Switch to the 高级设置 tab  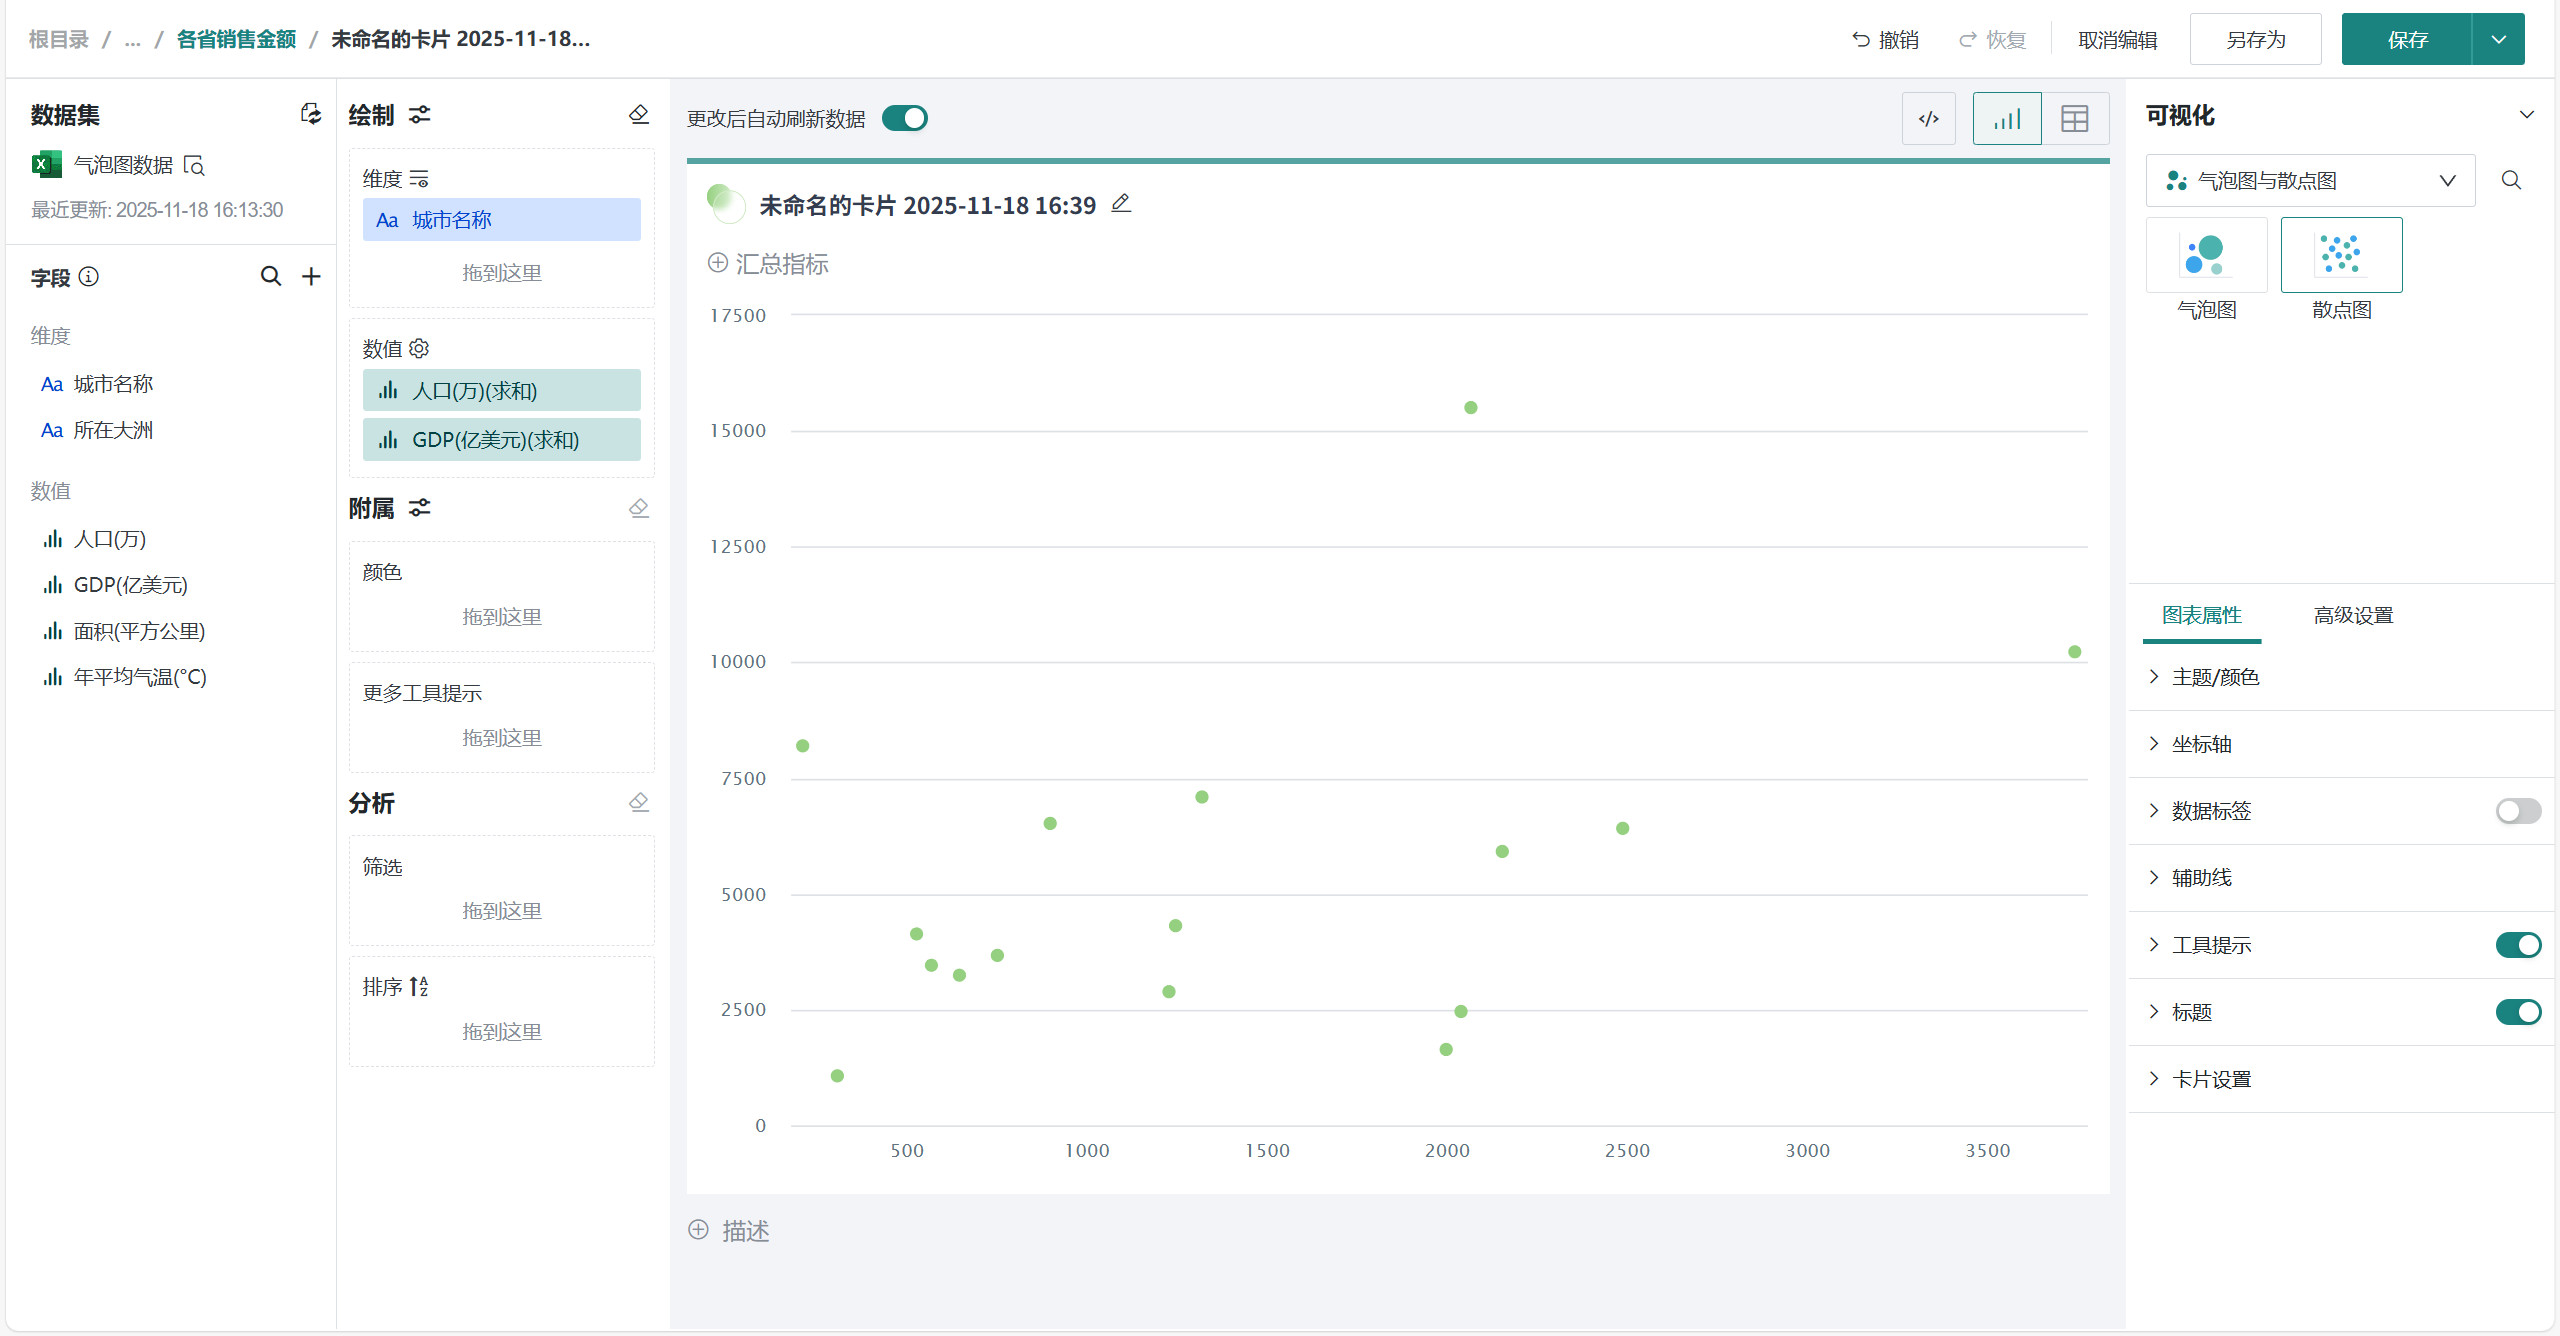pyautogui.click(x=2353, y=615)
